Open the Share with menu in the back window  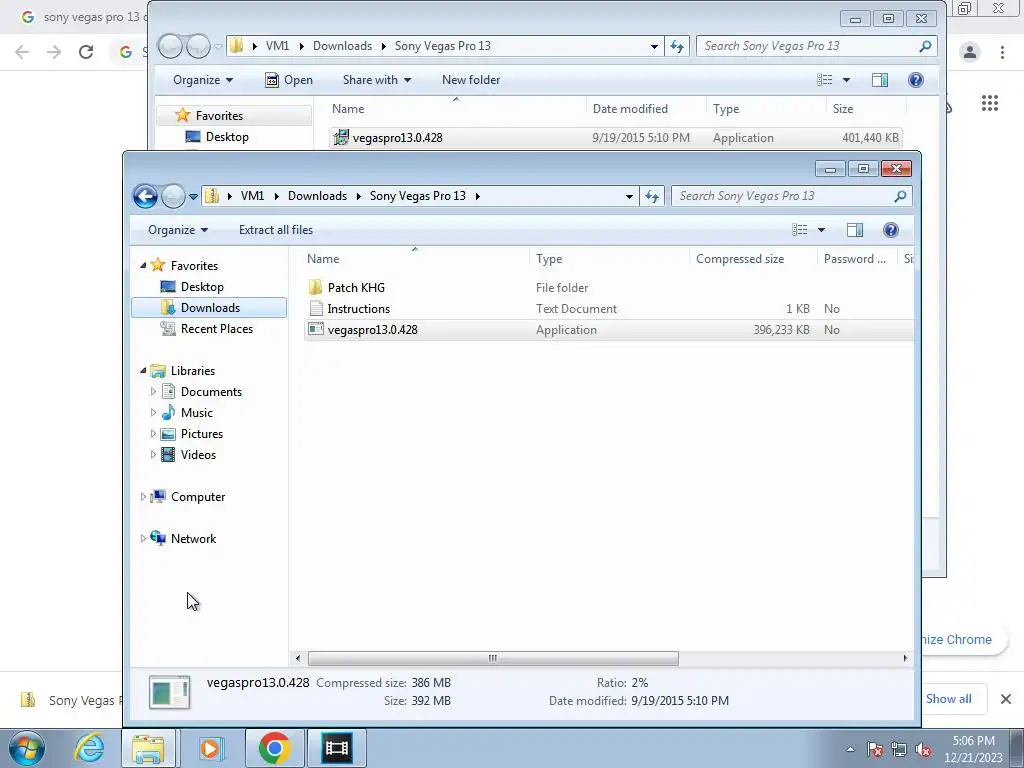[377, 80]
